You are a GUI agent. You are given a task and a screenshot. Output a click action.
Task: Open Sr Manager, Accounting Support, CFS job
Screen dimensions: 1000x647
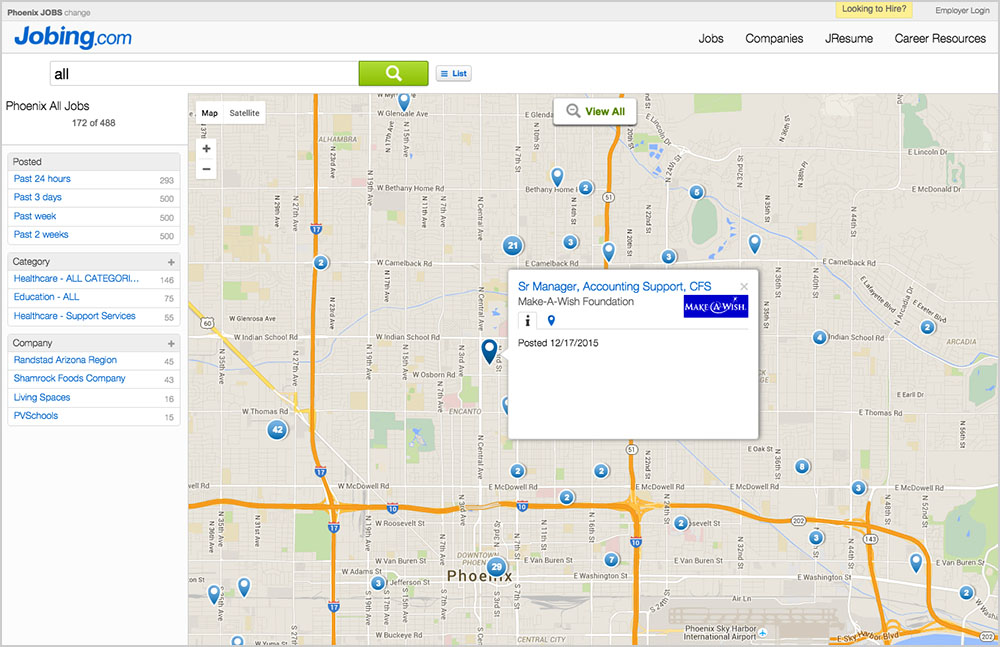coord(614,286)
